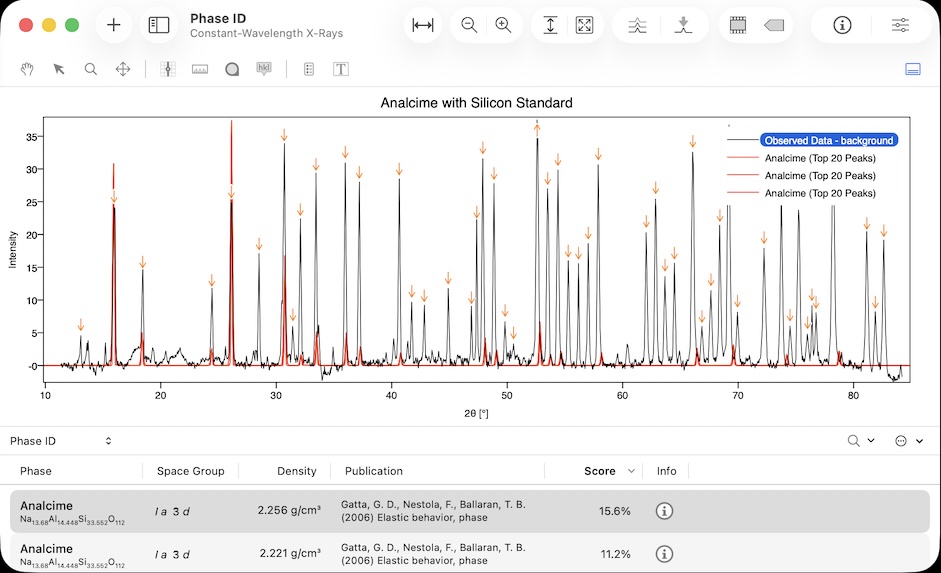Screen dimensions: 941x573
Task: Select the arrow pointer tool
Action: point(59,69)
